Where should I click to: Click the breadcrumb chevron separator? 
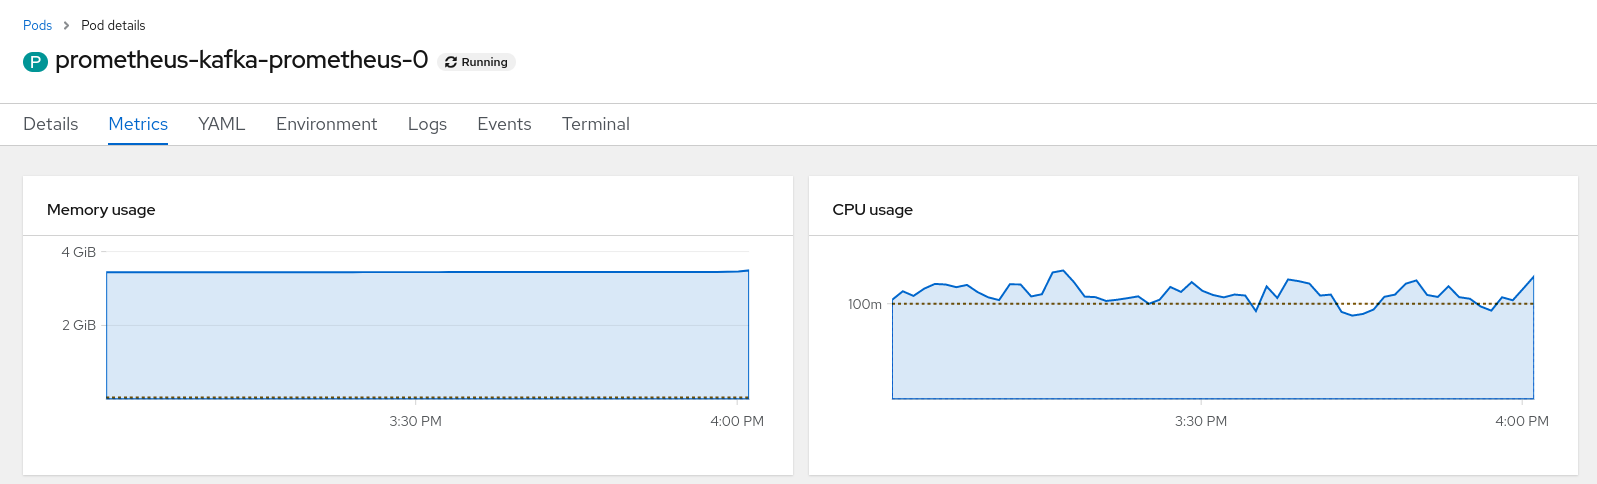(66, 25)
